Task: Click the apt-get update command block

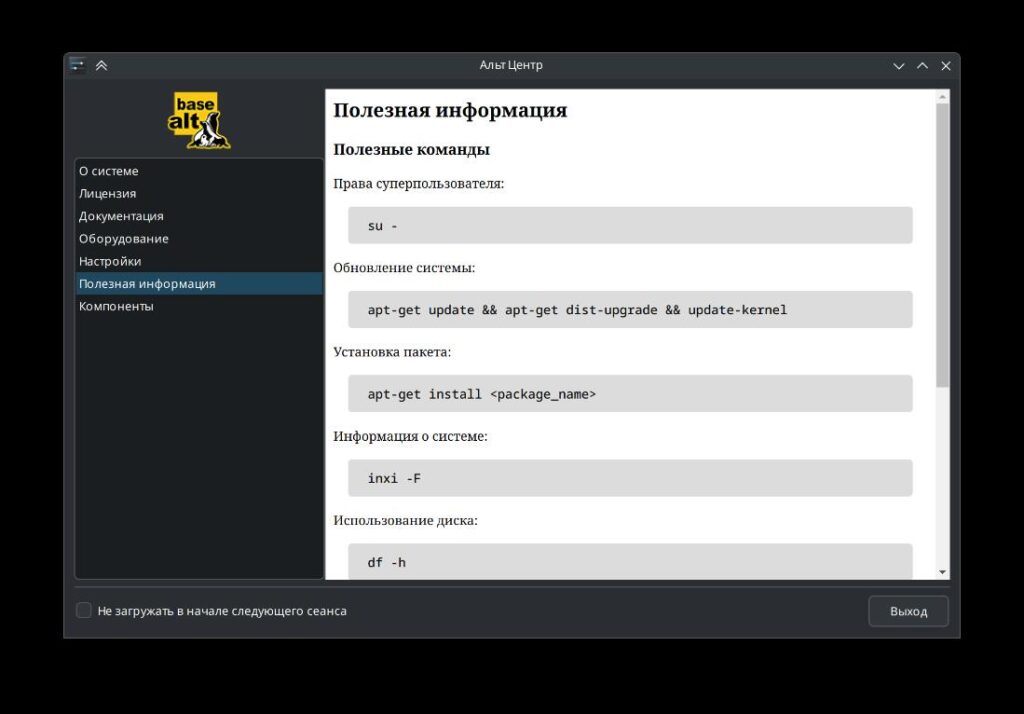Action: point(630,310)
